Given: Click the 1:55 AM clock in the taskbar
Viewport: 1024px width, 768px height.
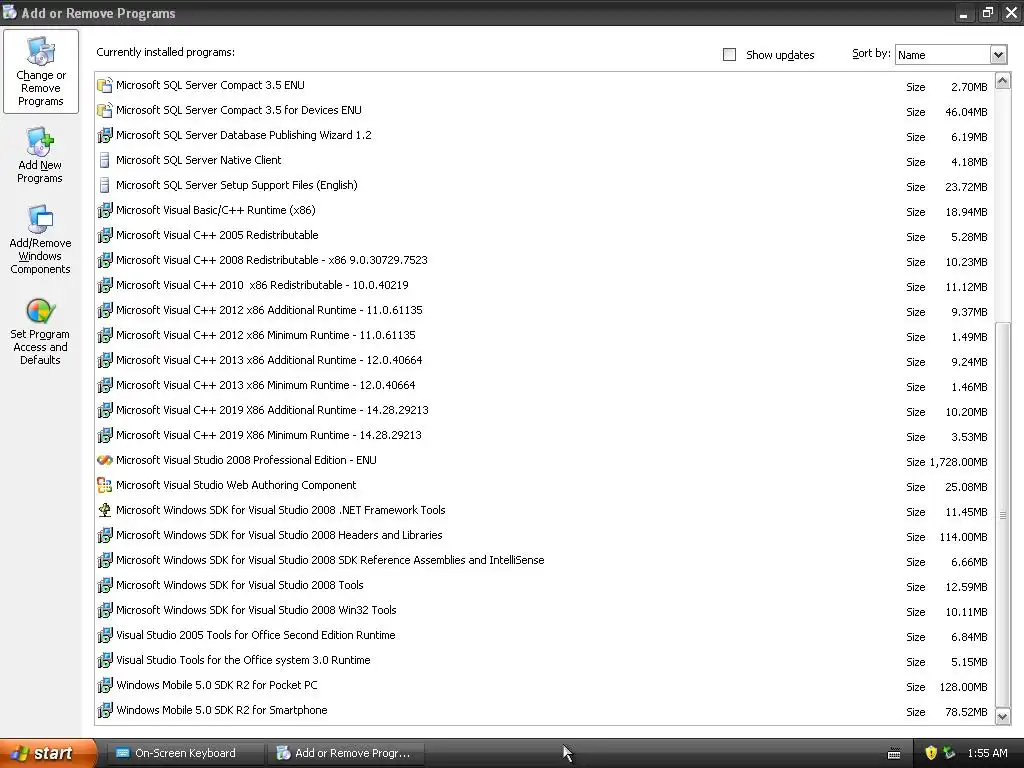Looking at the screenshot, I should [987, 753].
